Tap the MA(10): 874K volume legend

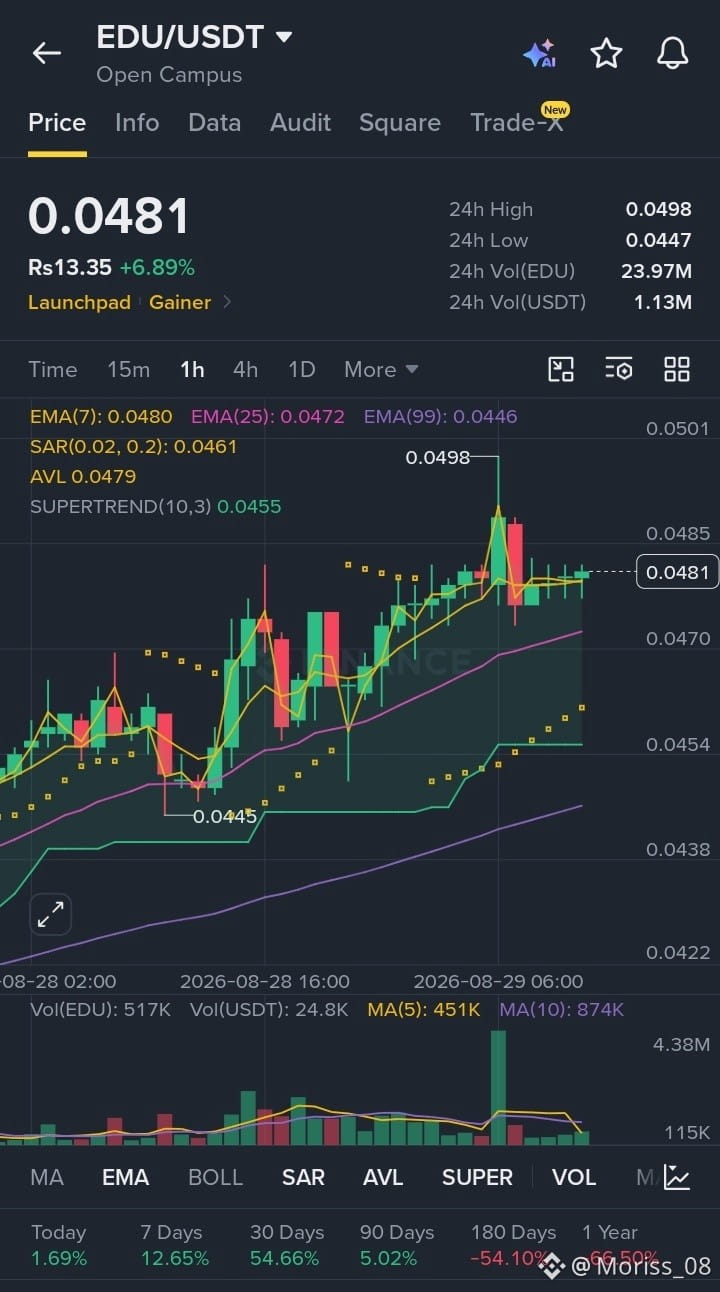pyautogui.click(x=562, y=1010)
